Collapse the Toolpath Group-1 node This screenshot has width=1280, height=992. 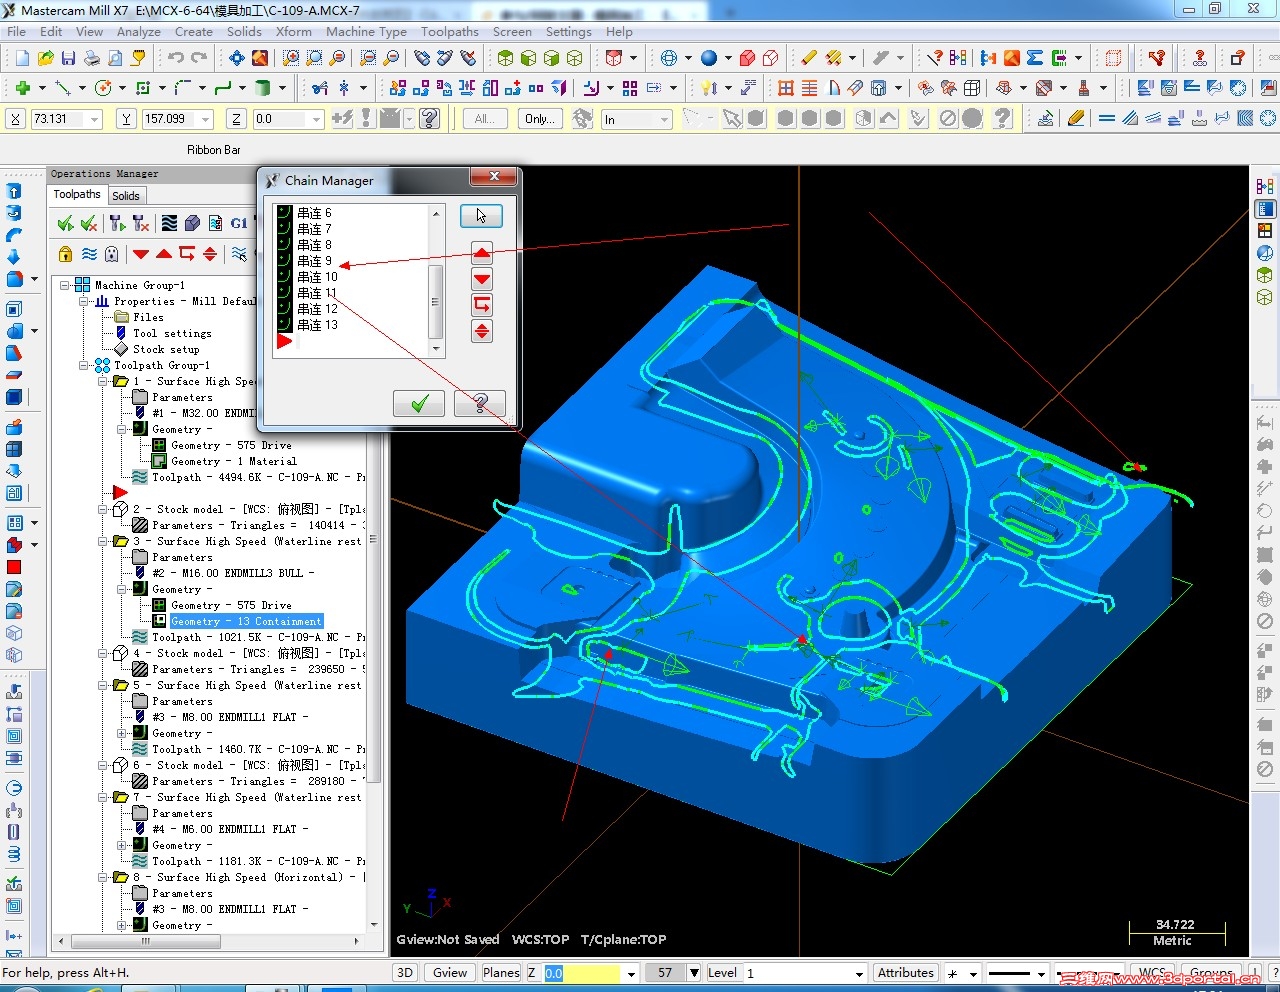coord(85,366)
